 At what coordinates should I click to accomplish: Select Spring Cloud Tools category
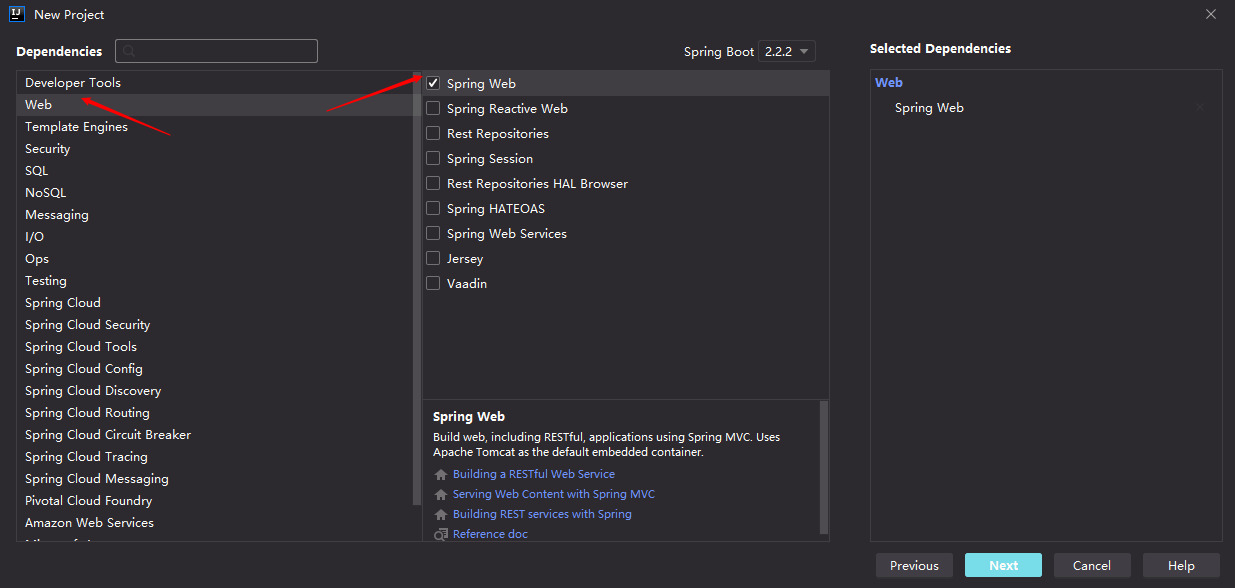point(215,347)
